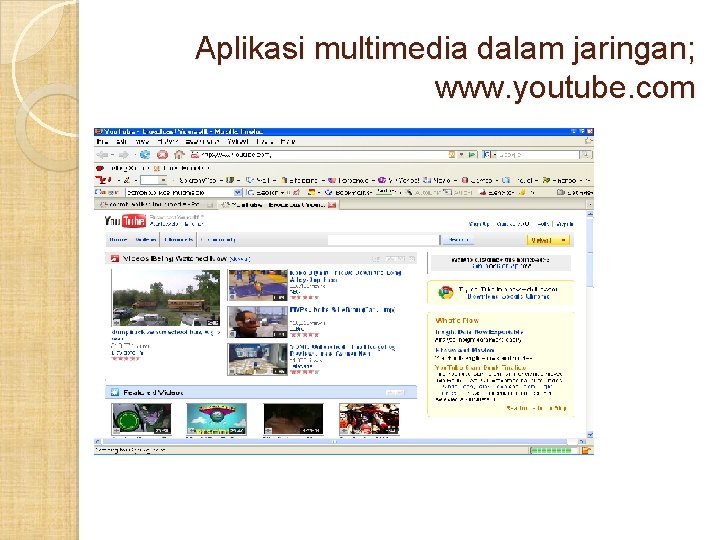The image size is (720, 540).
Task: Open the Help menu
Action: click(x=288, y=142)
